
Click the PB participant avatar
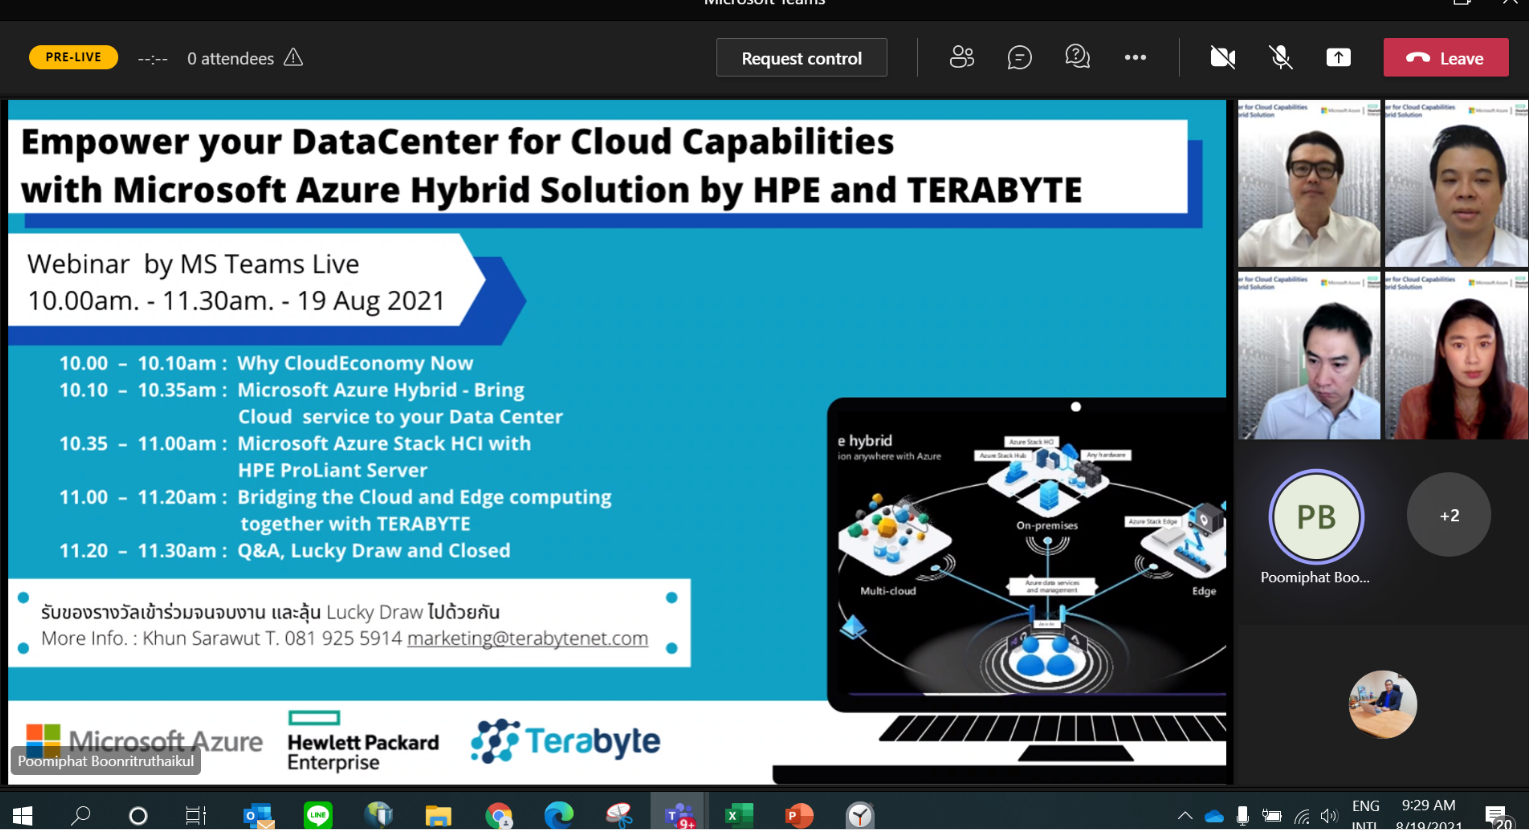point(1316,517)
